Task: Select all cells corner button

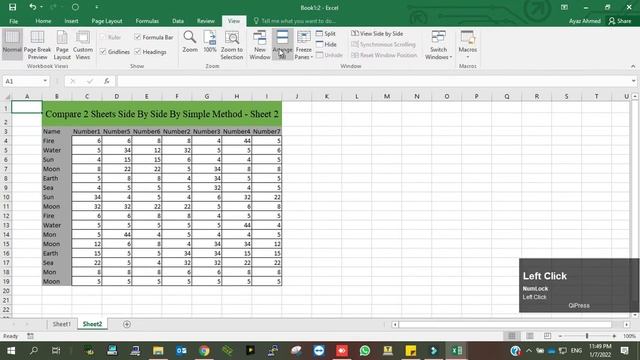Action: coord(7,96)
